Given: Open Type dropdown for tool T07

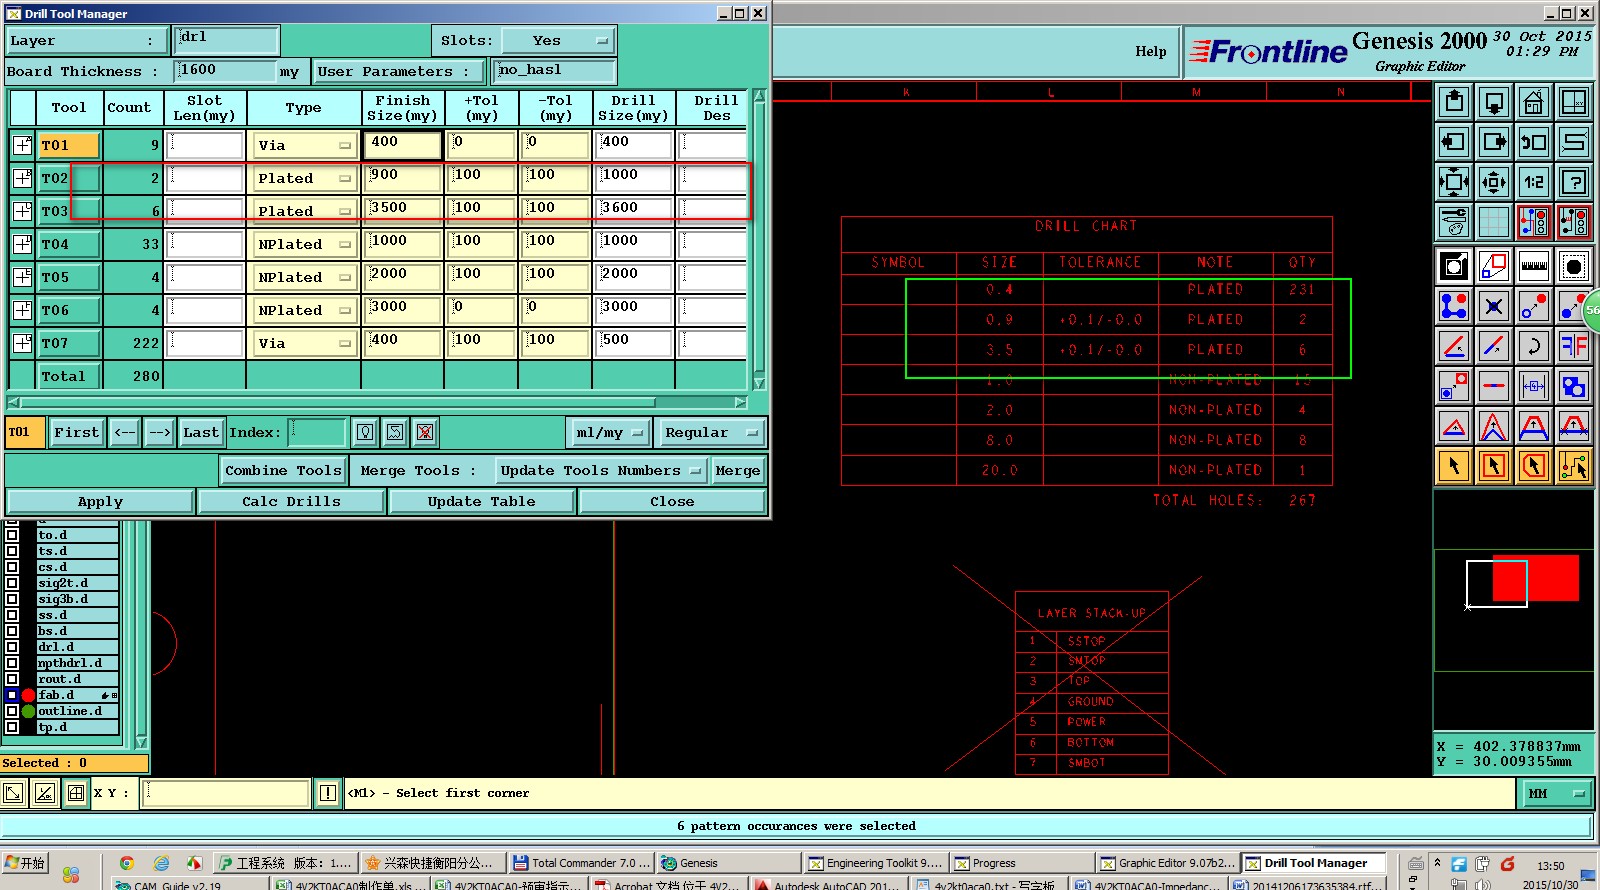Looking at the screenshot, I should [304, 343].
